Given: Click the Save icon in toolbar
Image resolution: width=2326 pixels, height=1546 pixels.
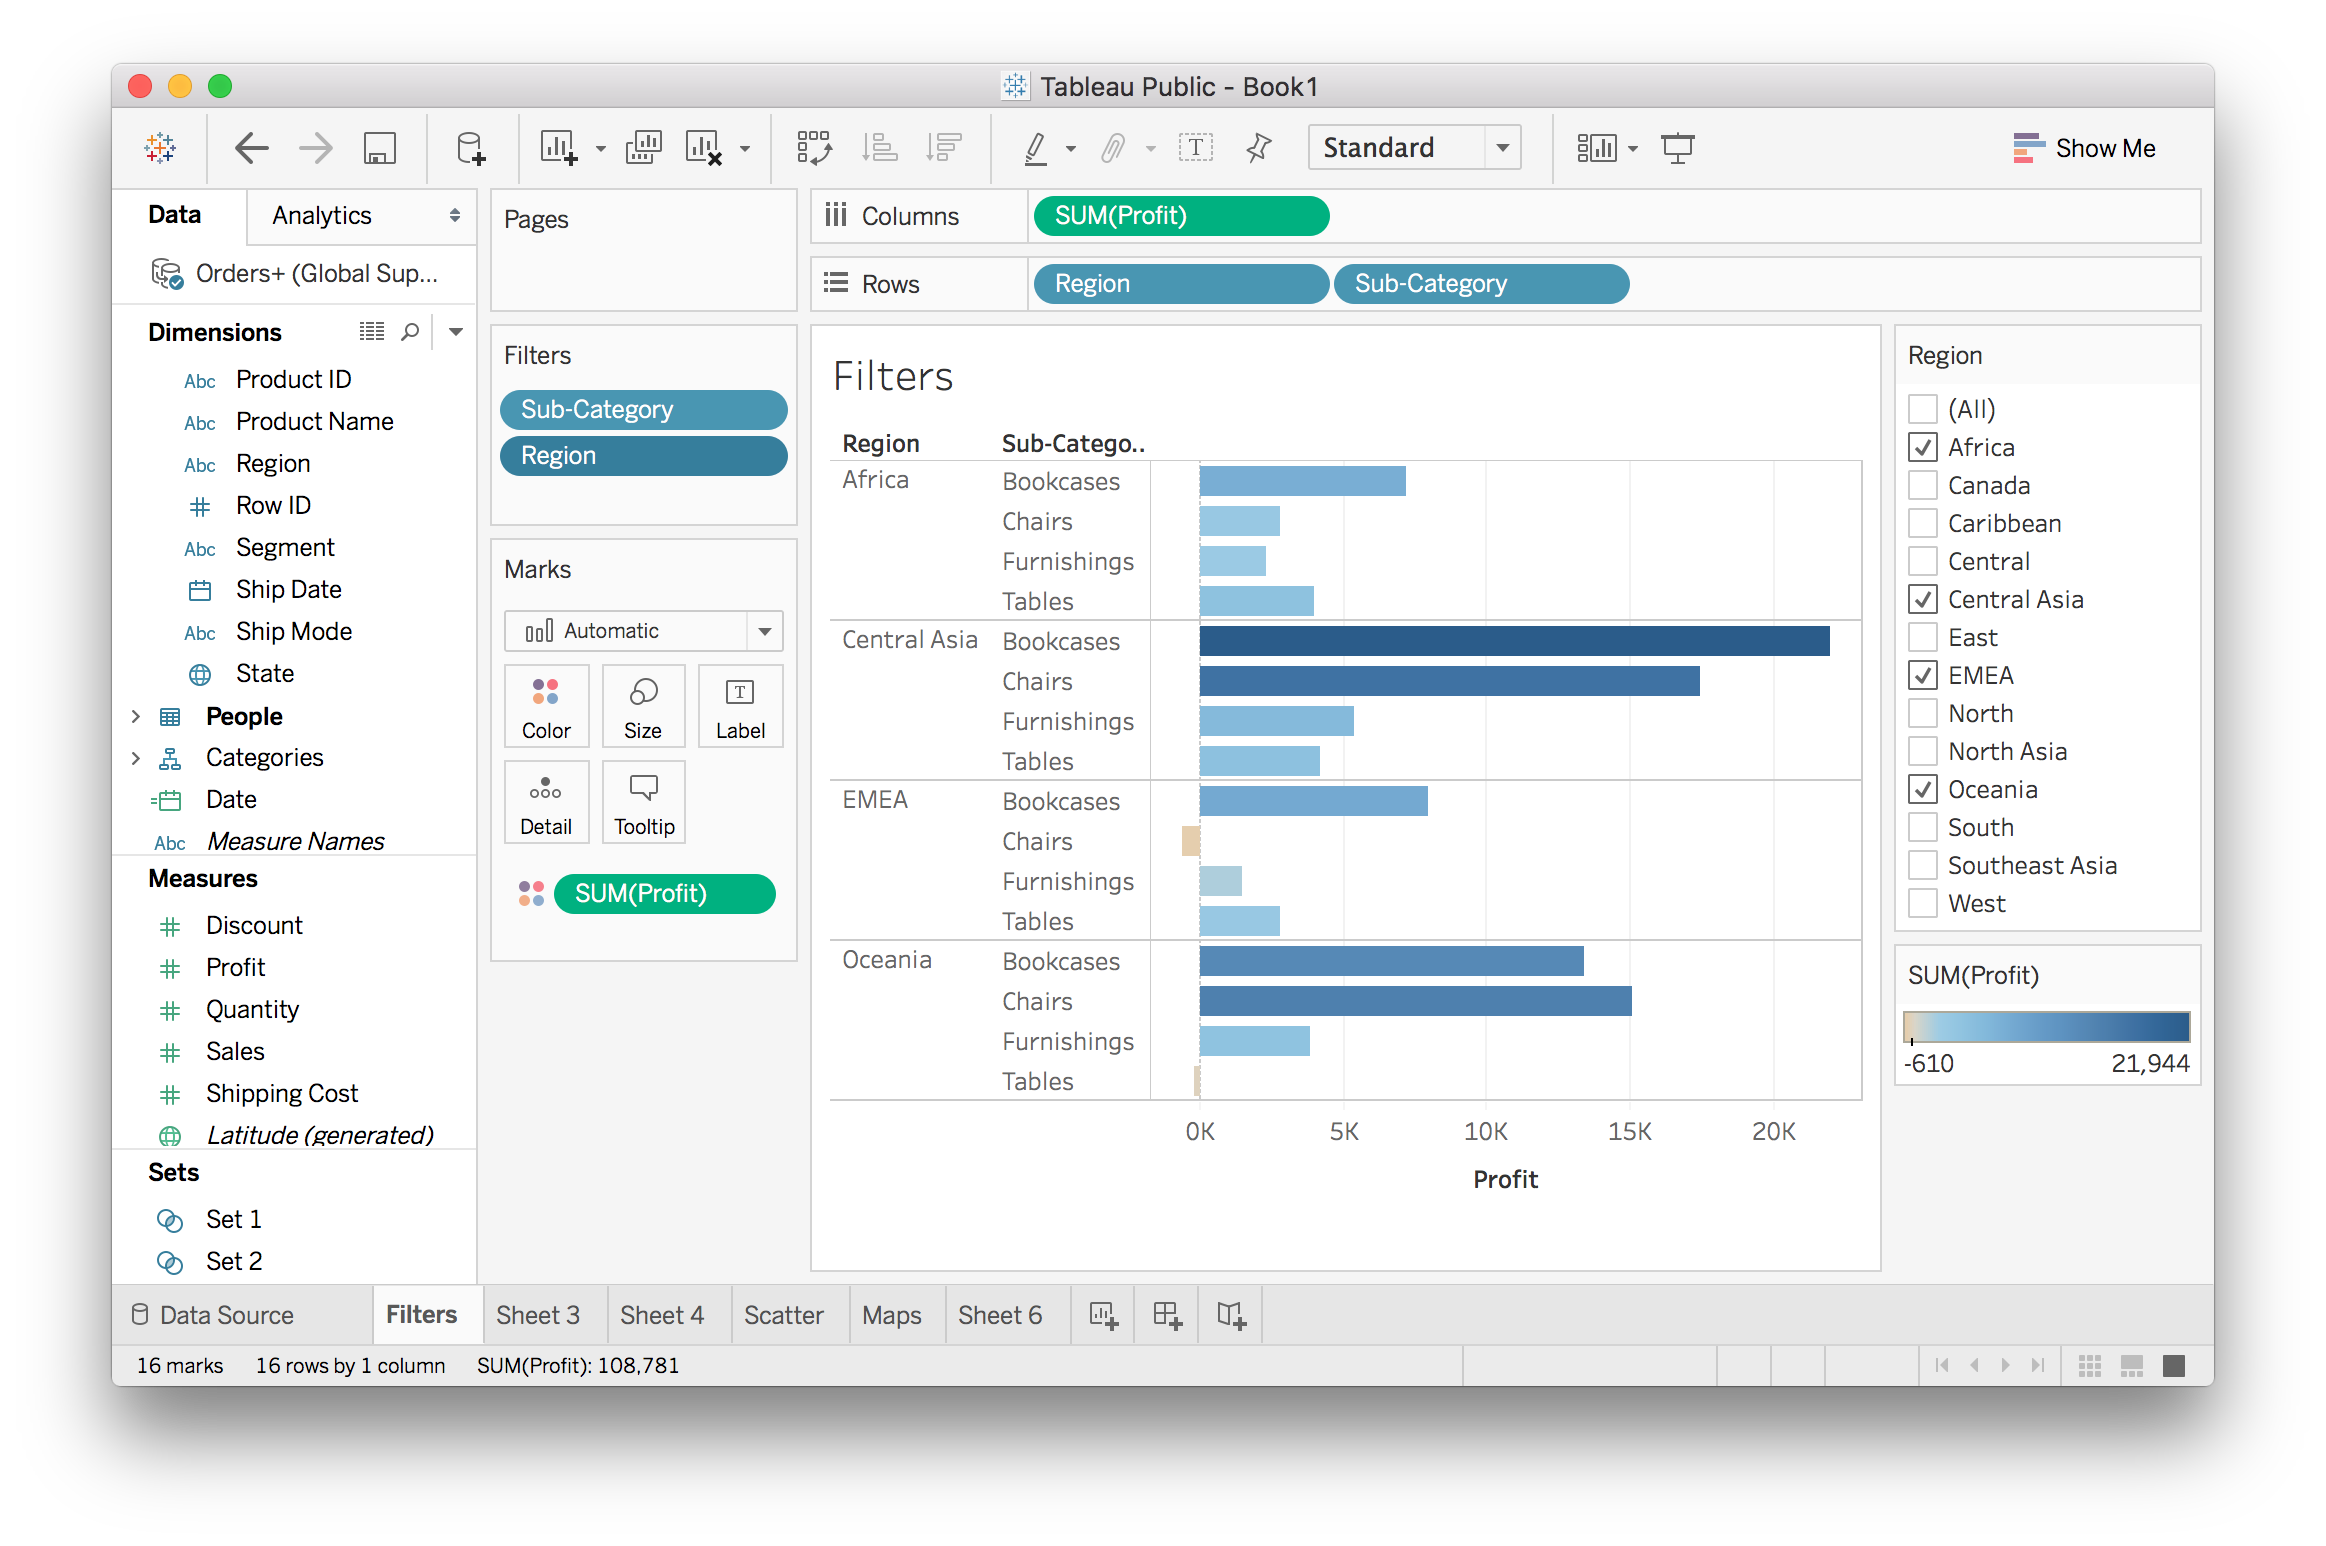Looking at the screenshot, I should click(379, 148).
